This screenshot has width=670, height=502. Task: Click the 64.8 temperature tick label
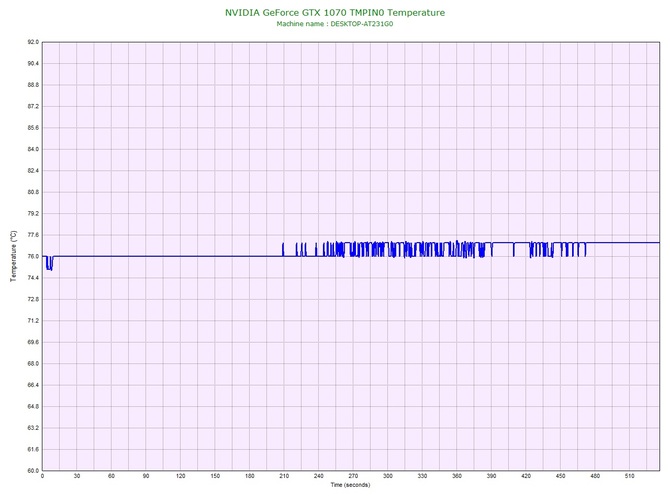pos(33,407)
